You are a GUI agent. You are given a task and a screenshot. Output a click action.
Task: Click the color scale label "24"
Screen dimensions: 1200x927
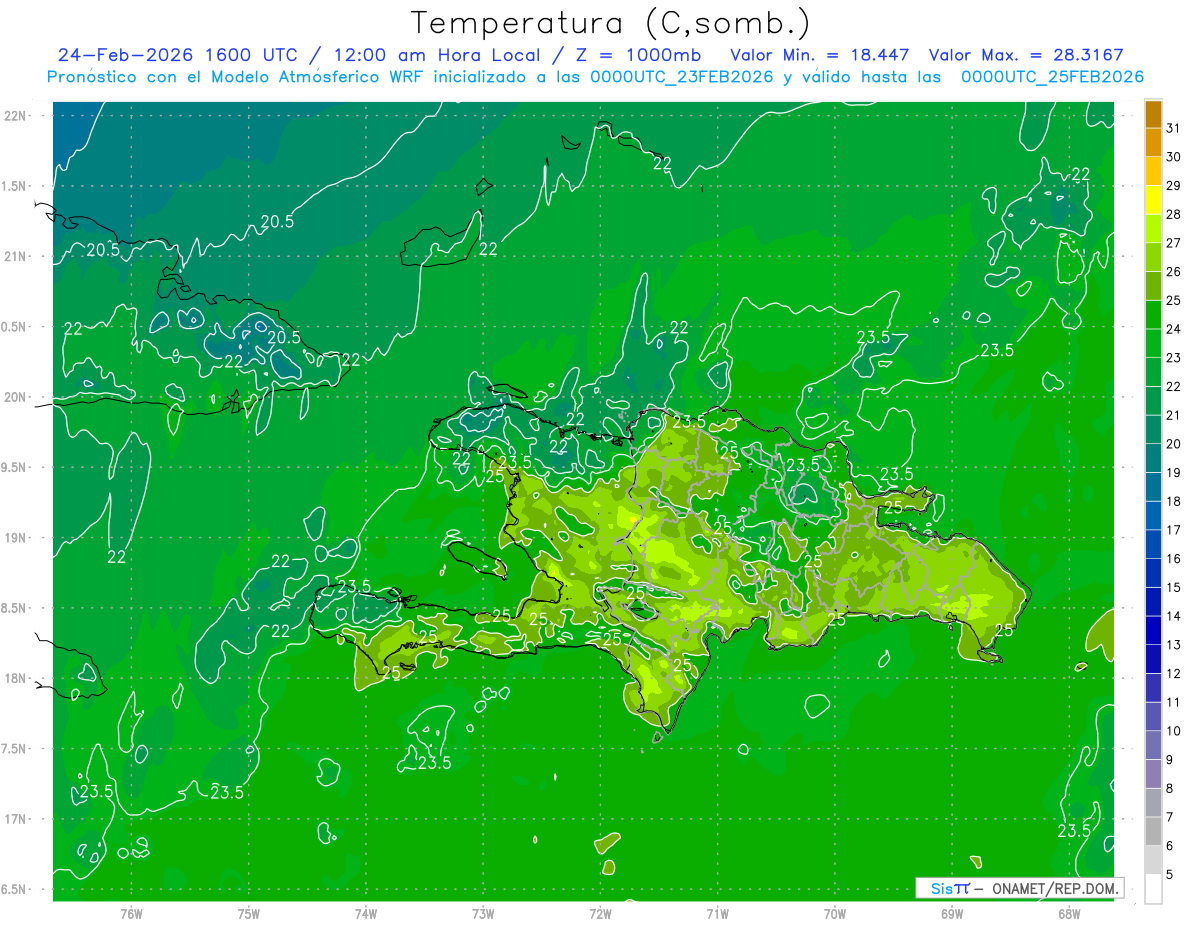[x=1174, y=329]
